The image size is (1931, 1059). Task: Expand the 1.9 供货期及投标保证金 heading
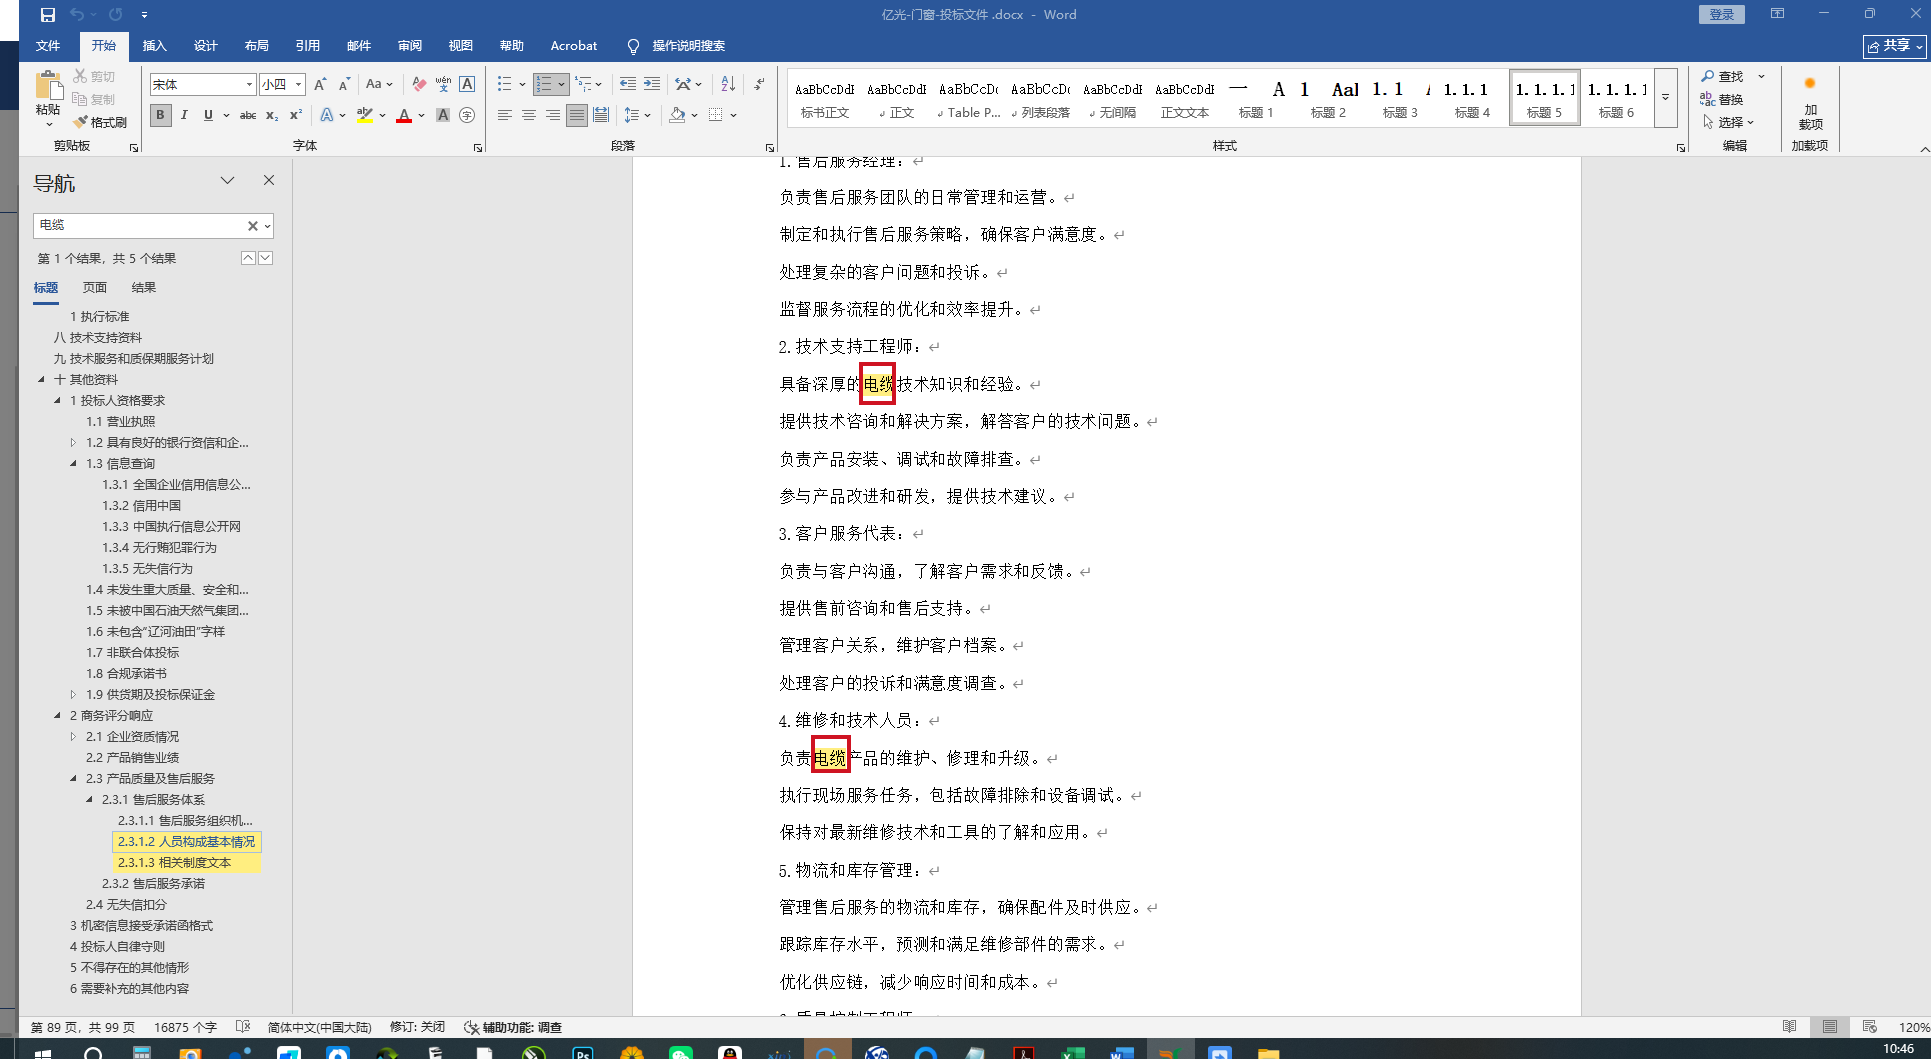tap(73, 694)
